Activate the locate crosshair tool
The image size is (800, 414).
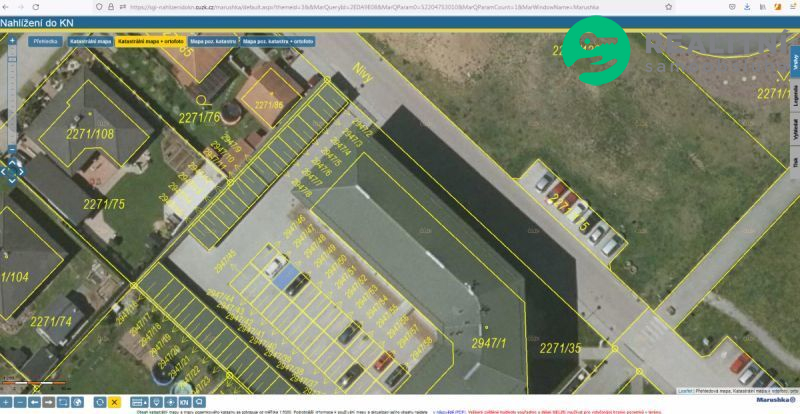coord(171,402)
